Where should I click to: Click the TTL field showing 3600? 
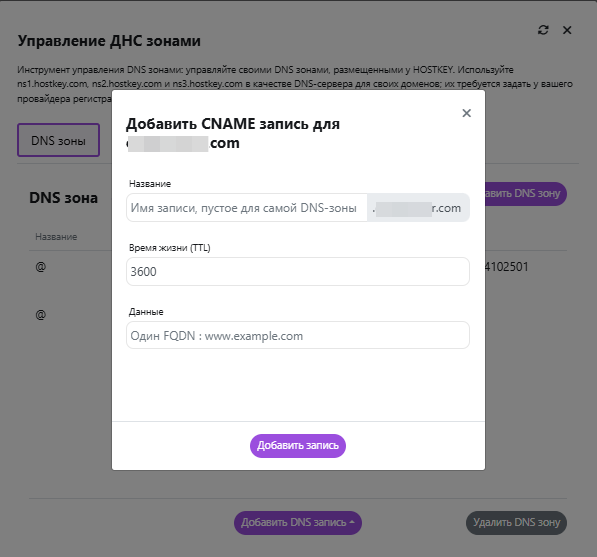[x=298, y=271]
